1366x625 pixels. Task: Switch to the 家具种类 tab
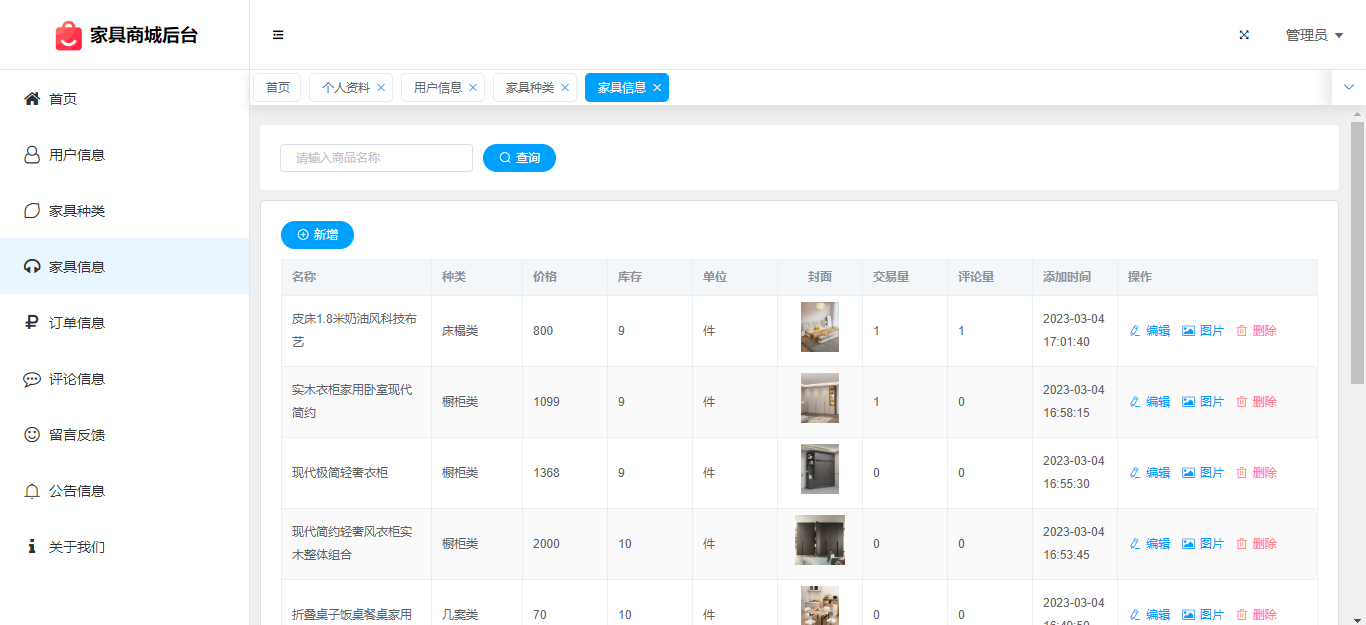[529, 88]
